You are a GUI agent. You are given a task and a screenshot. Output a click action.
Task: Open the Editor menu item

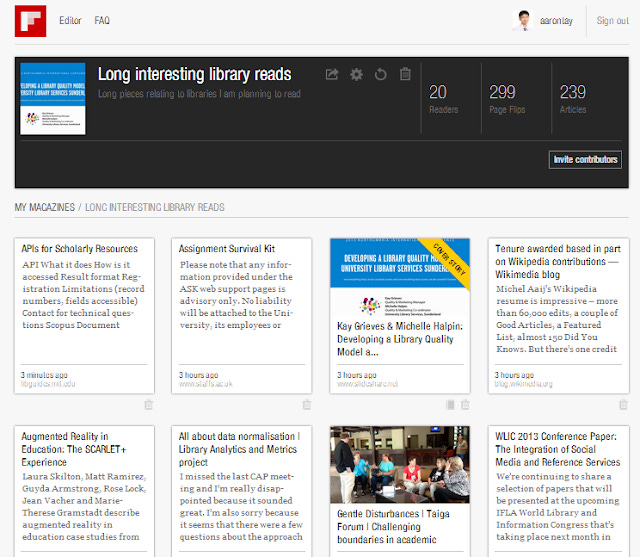(70, 20)
